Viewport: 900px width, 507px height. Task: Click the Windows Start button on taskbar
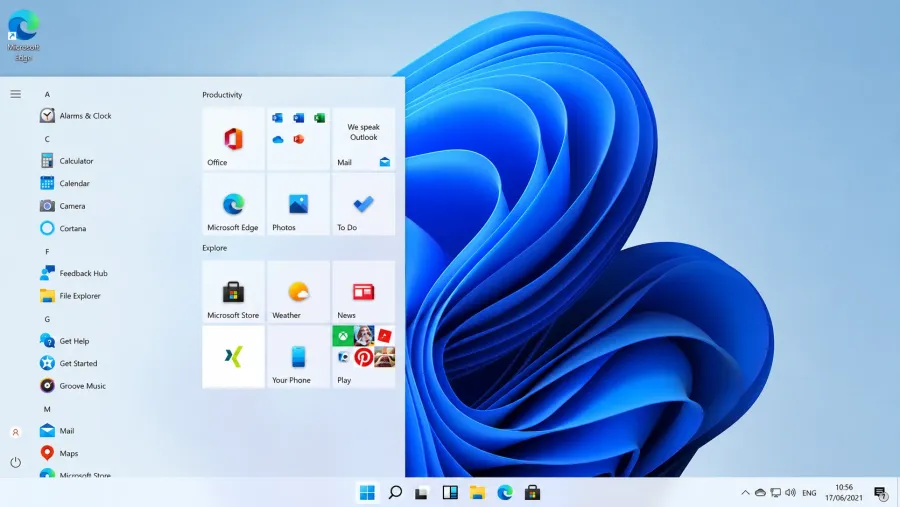tap(367, 493)
